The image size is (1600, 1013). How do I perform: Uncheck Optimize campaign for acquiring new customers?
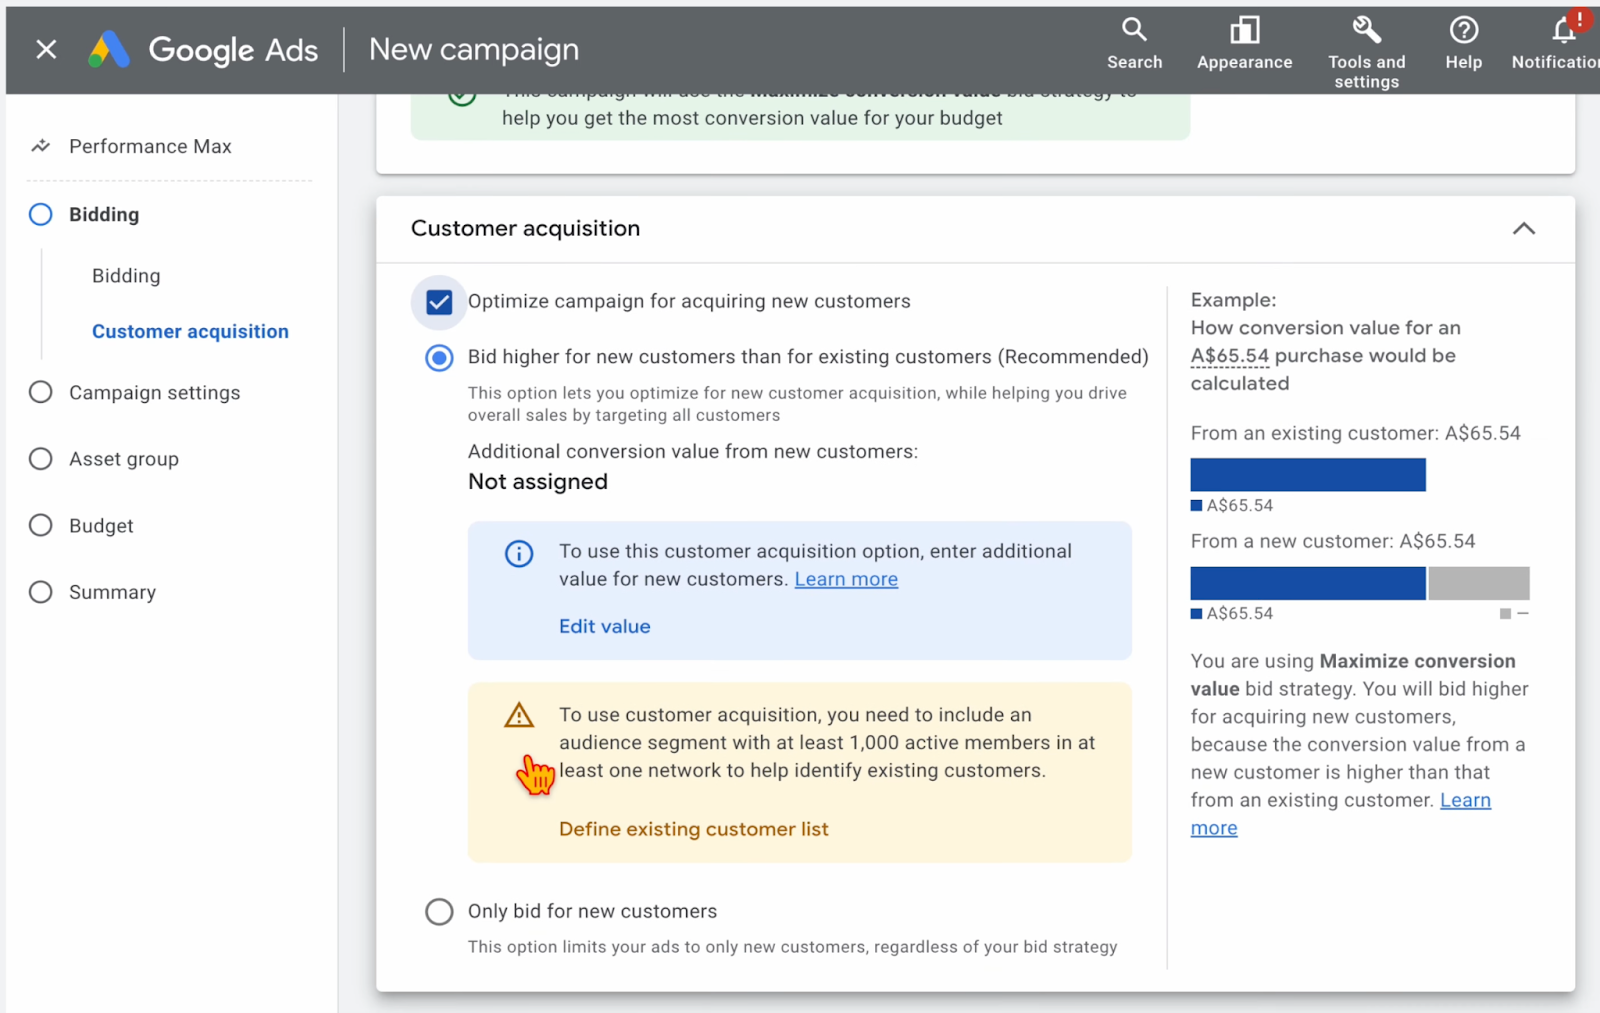(x=439, y=302)
